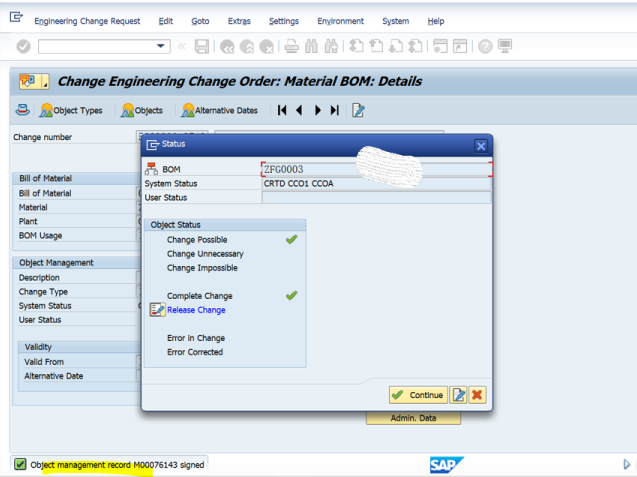Open the Edit menu
This screenshot has height=477, width=637.
click(166, 21)
